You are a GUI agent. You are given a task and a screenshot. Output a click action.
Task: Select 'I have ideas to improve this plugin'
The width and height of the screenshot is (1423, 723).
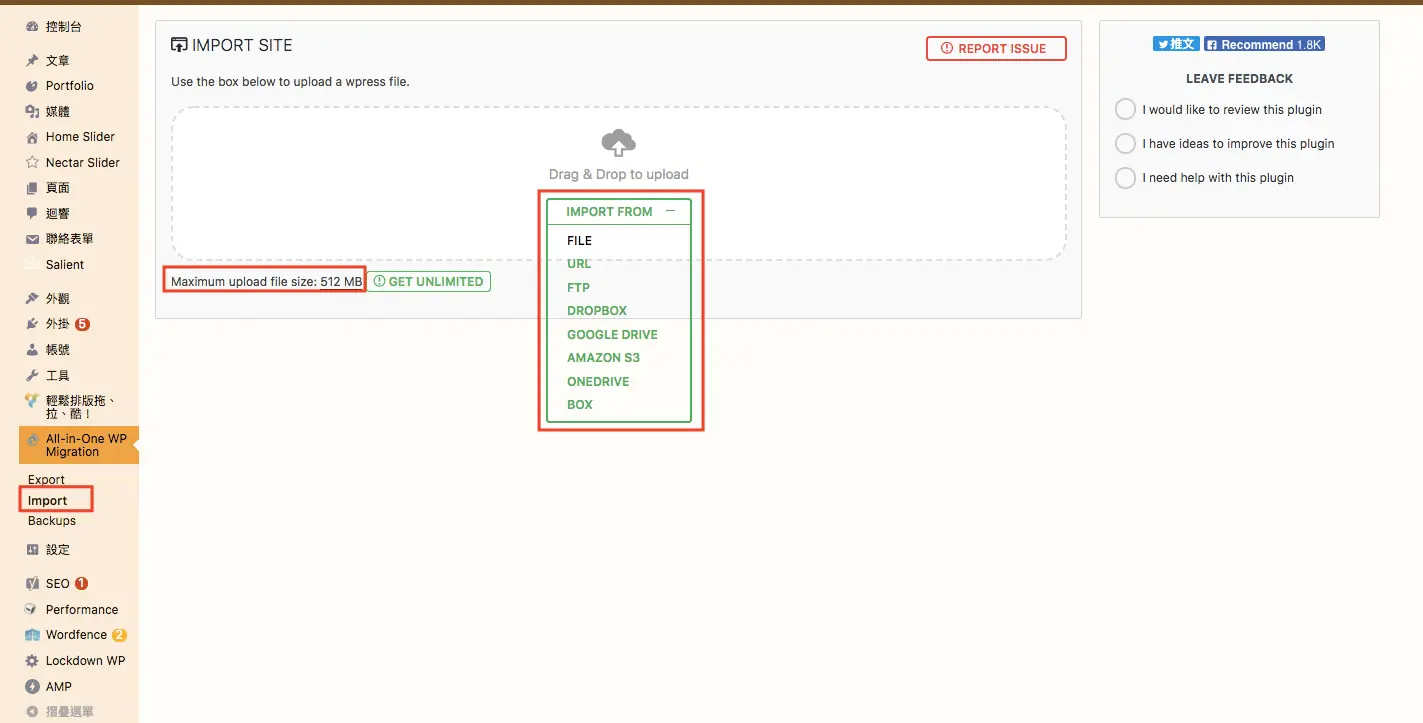pos(1125,144)
